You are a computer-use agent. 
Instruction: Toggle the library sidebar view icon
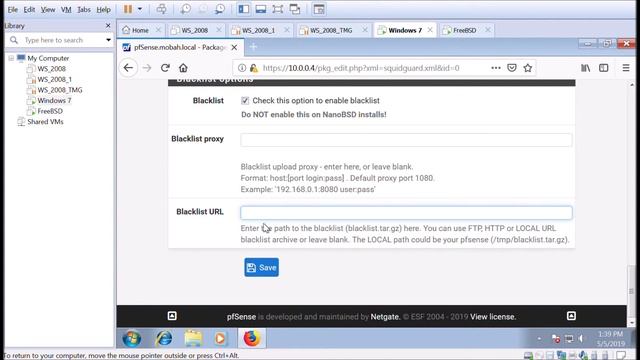[x=244, y=9]
